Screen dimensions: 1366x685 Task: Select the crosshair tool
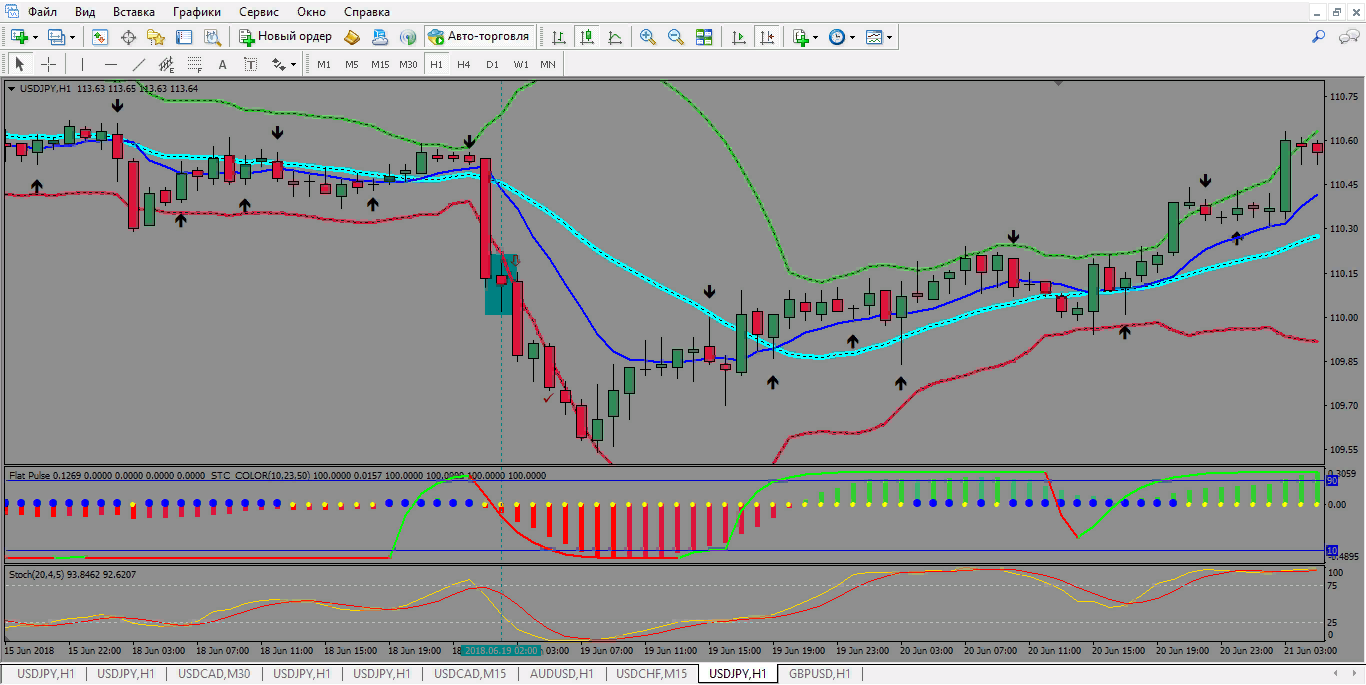tap(48, 64)
